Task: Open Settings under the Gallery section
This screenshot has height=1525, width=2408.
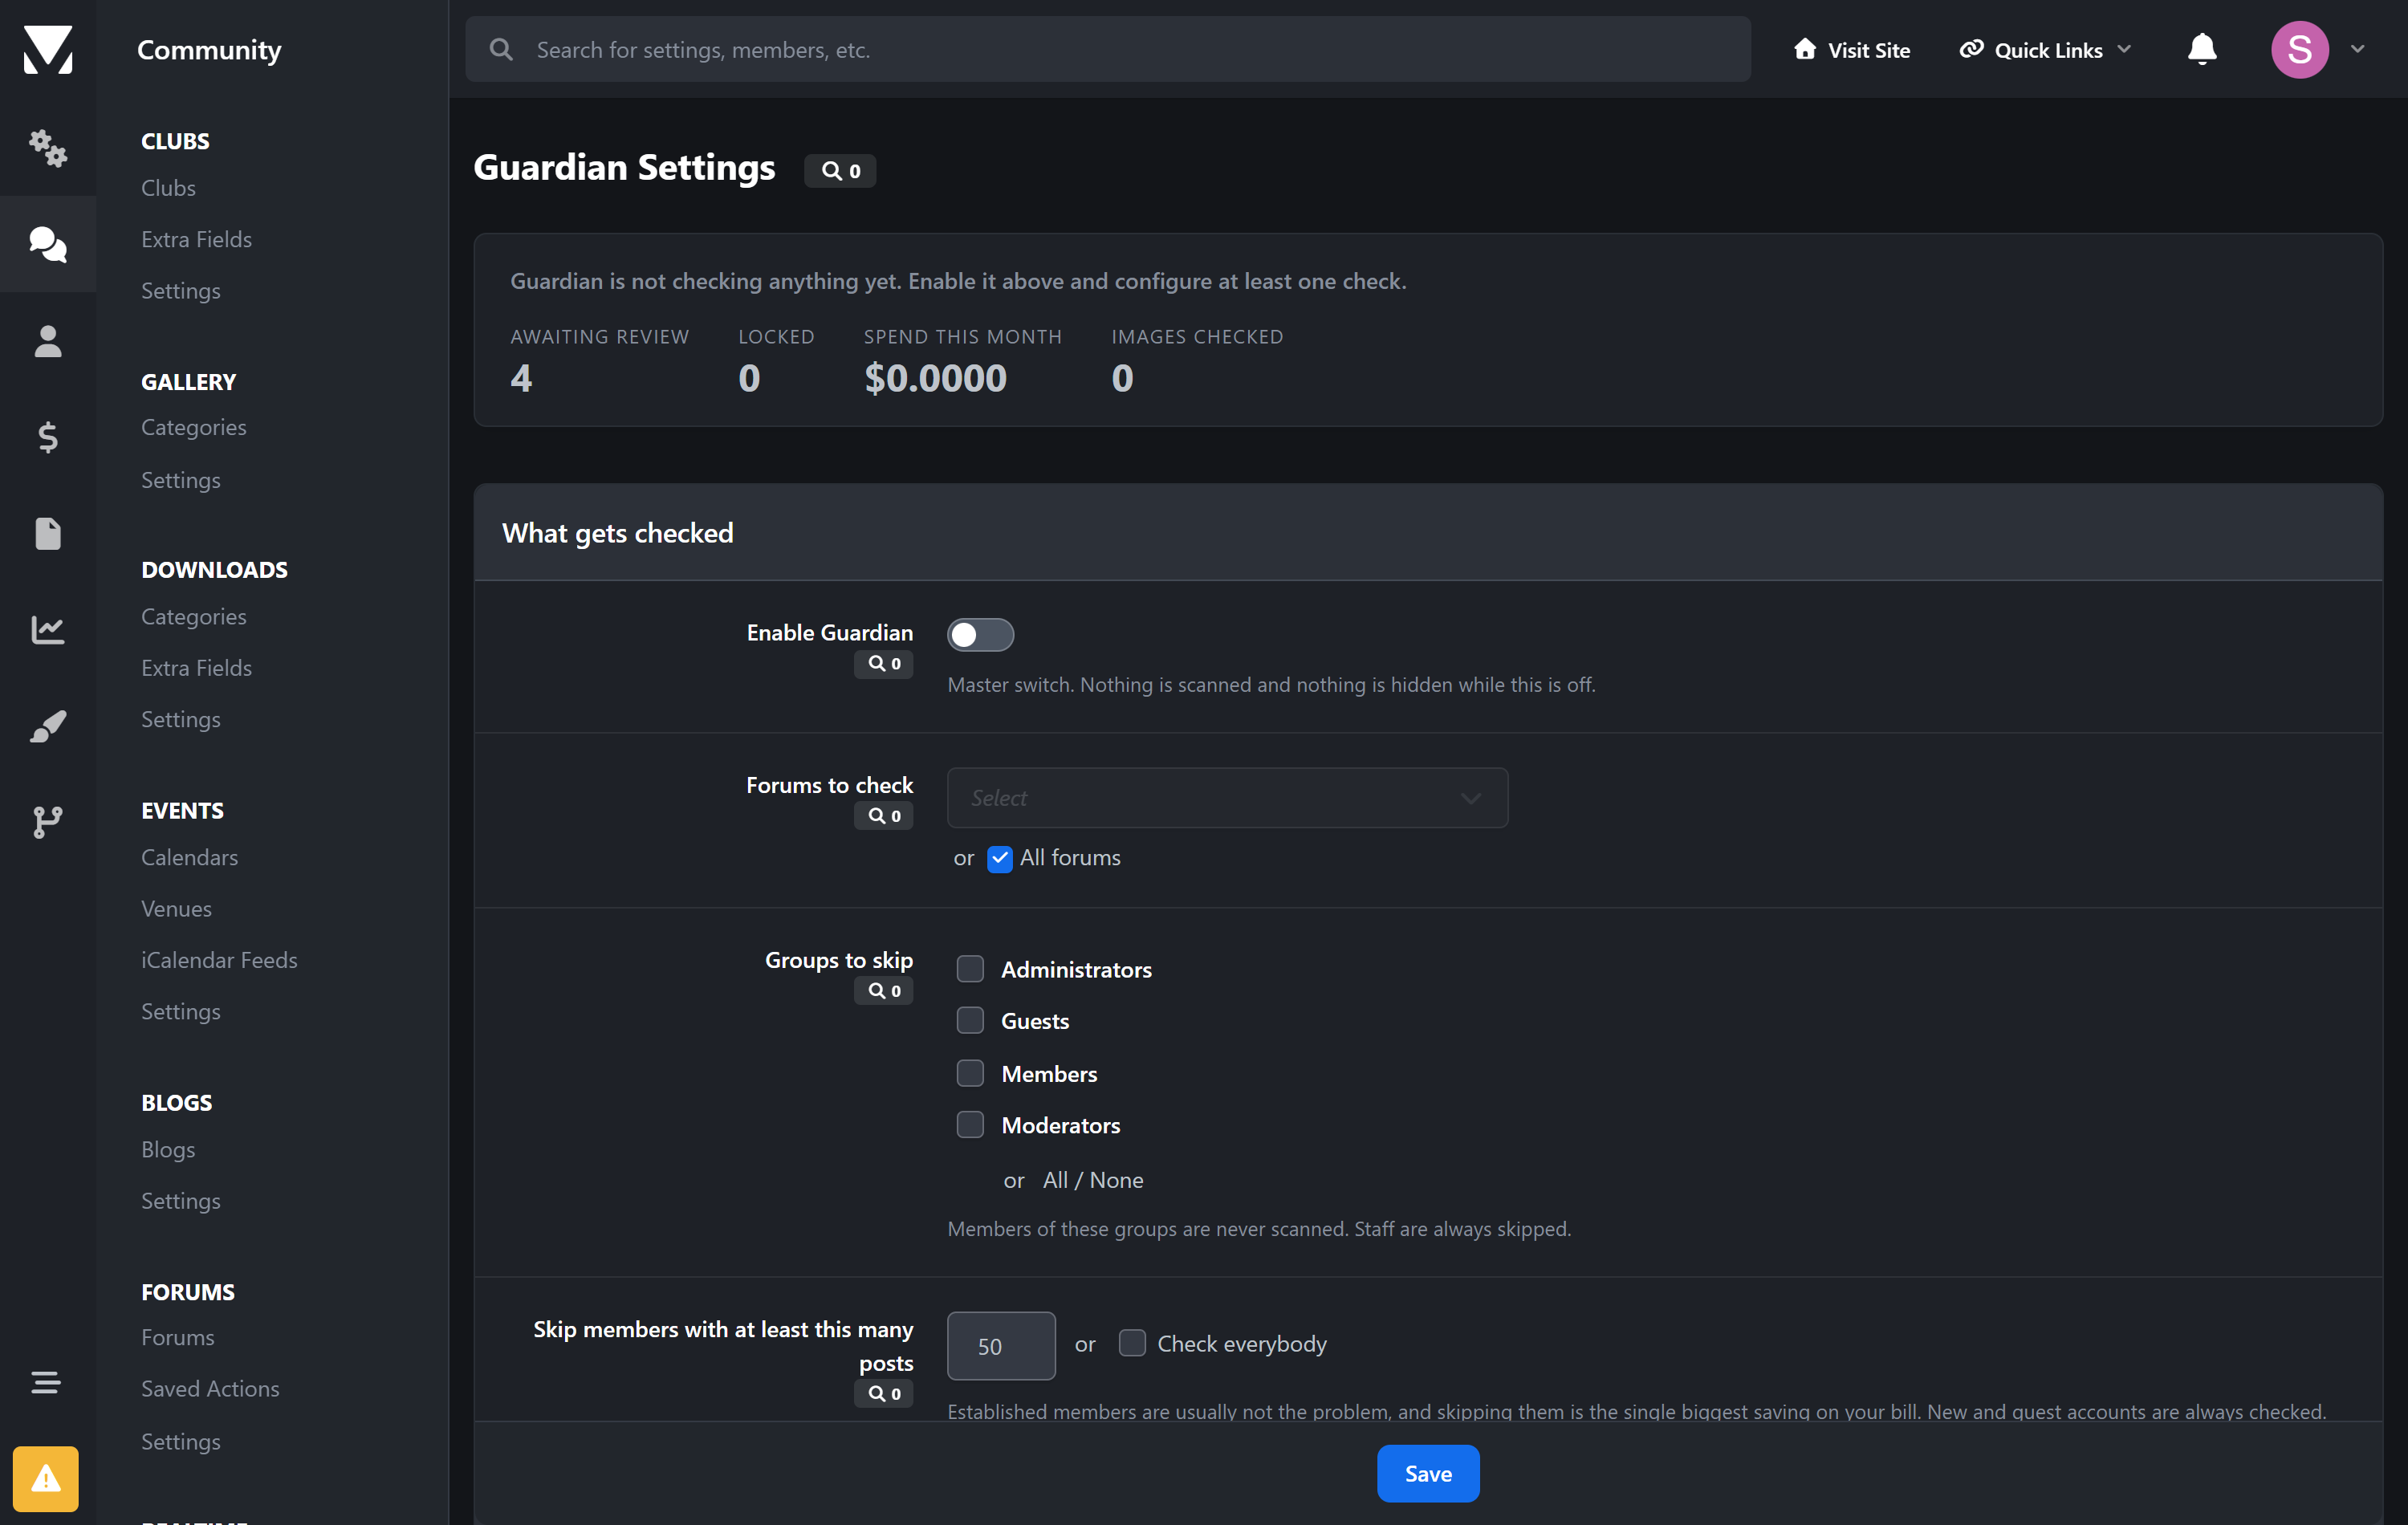Action: coord(180,480)
